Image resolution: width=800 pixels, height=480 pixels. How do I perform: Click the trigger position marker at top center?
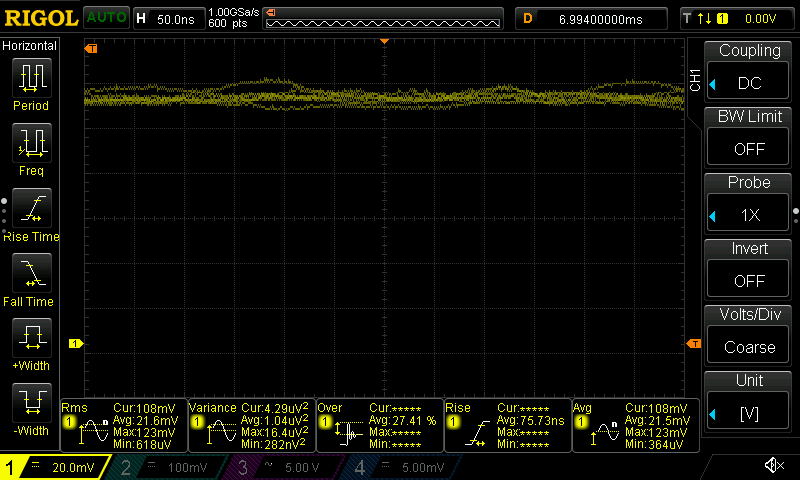(x=384, y=41)
